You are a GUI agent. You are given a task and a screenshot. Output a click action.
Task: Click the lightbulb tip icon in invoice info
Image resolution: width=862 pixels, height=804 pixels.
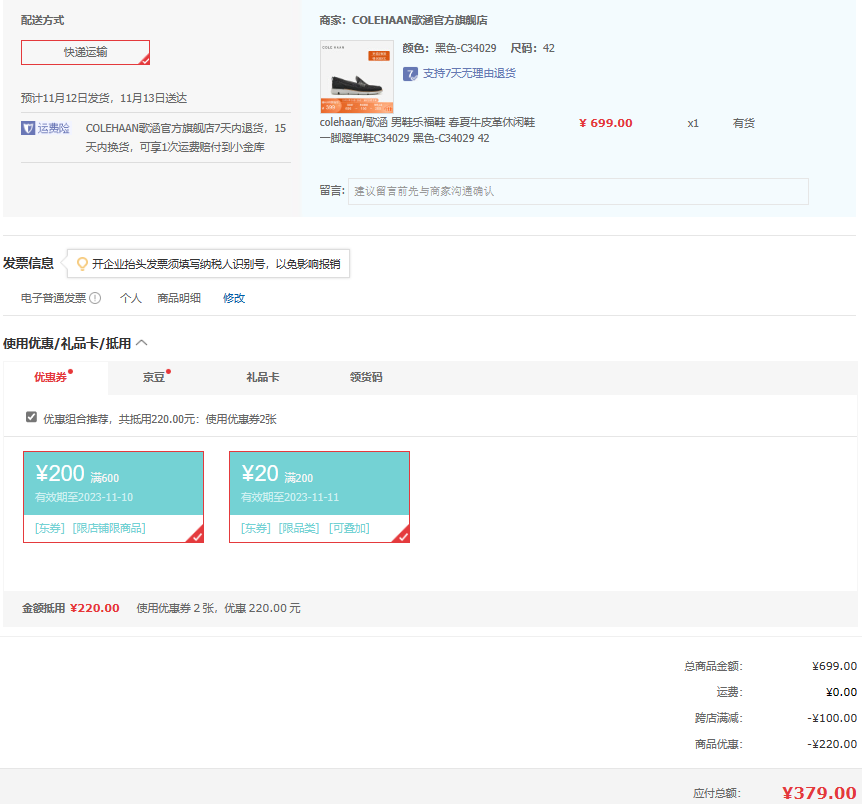pyautogui.click(x=82, y=264)
